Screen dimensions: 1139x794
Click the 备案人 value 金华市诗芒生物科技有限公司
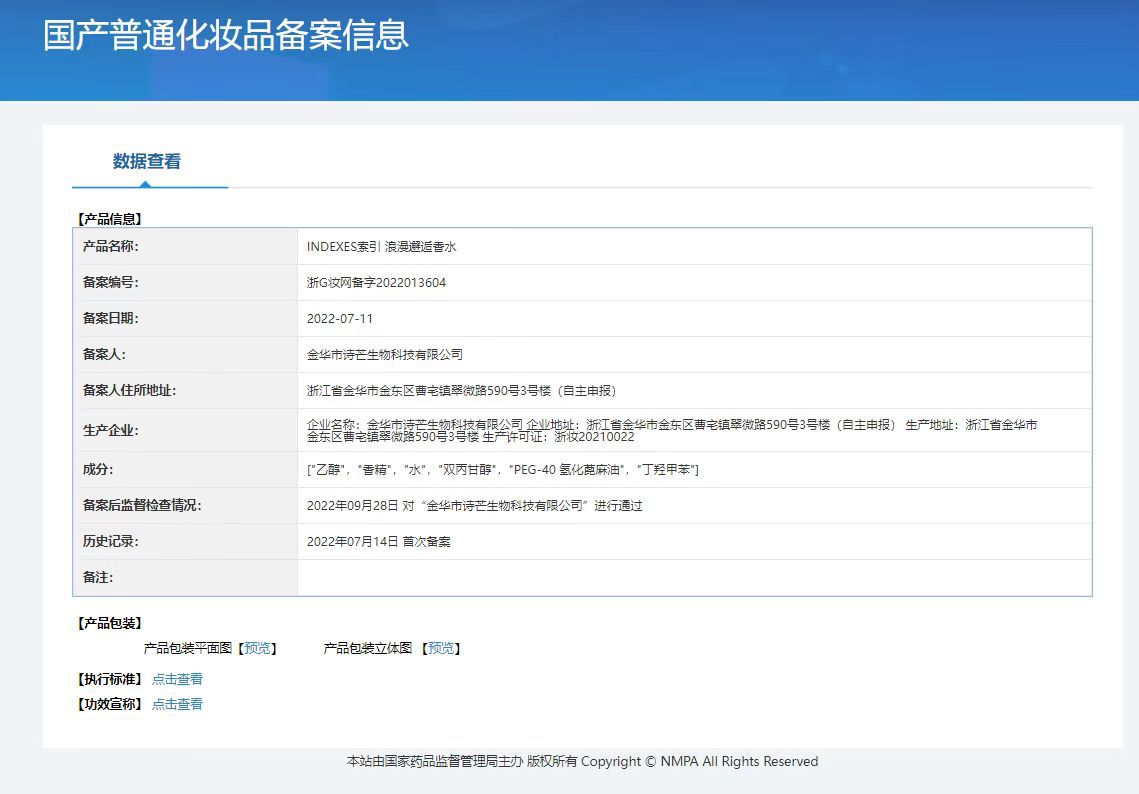pos(384,355)
